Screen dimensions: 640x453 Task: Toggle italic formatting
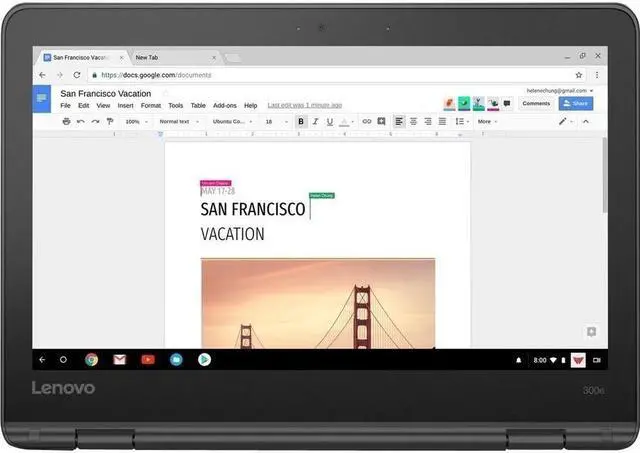pos(315,121)
